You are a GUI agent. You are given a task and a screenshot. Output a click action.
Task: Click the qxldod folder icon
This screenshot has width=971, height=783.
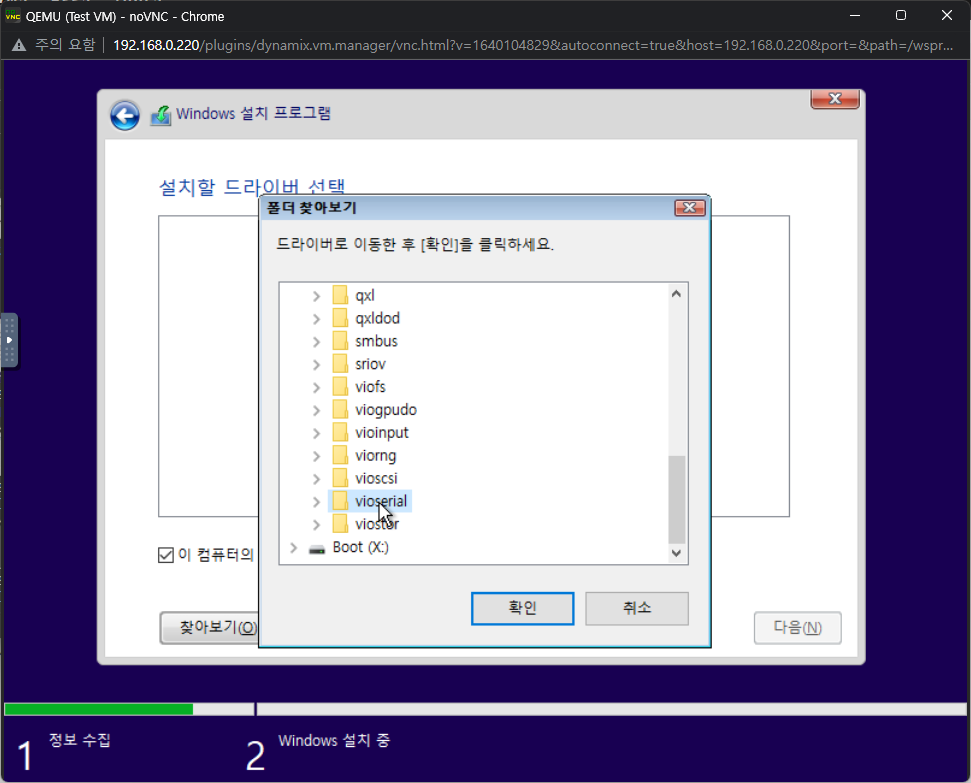340,318
